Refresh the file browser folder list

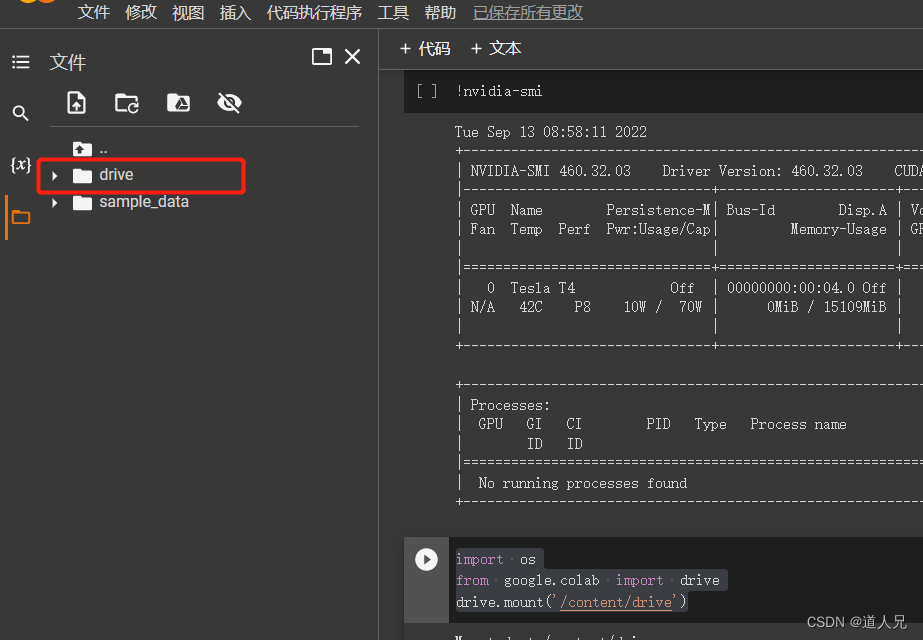point(127,103)
